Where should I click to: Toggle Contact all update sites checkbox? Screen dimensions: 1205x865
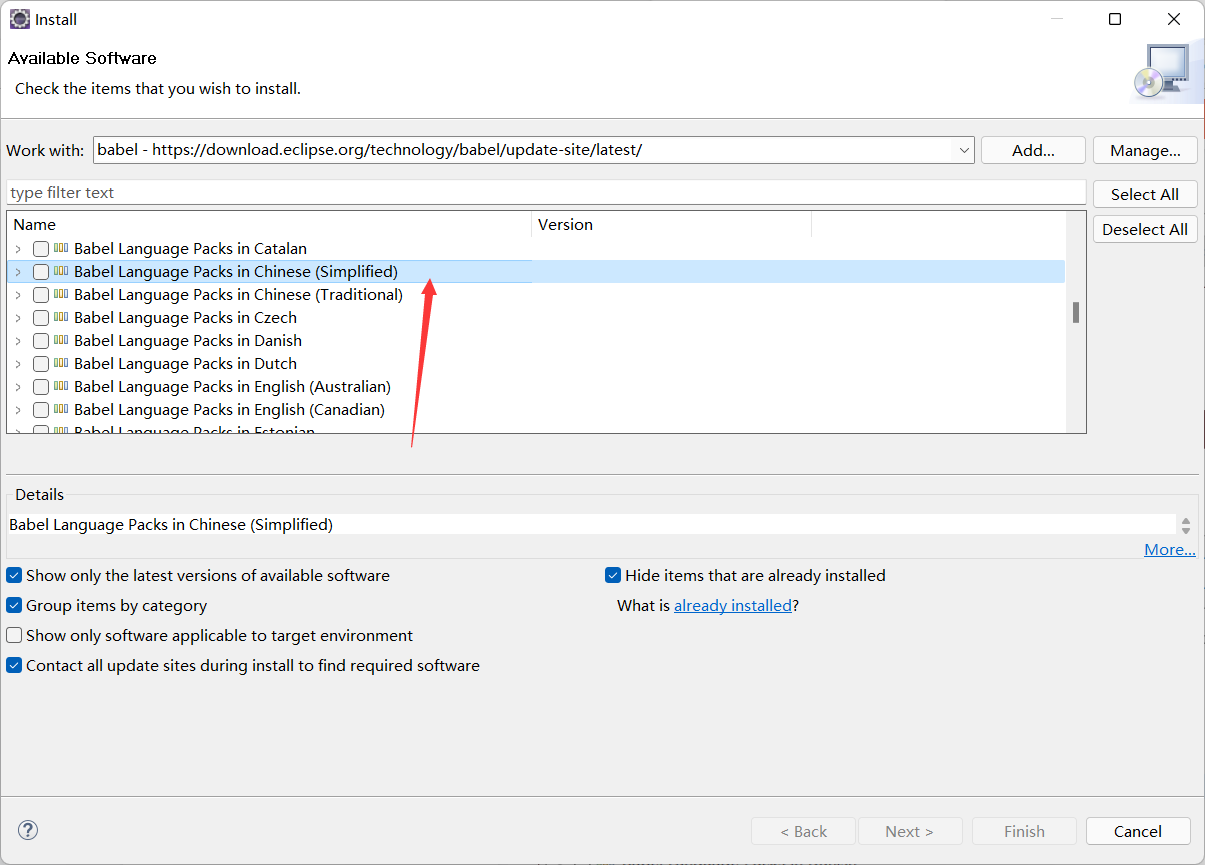(x=14, y=665)
